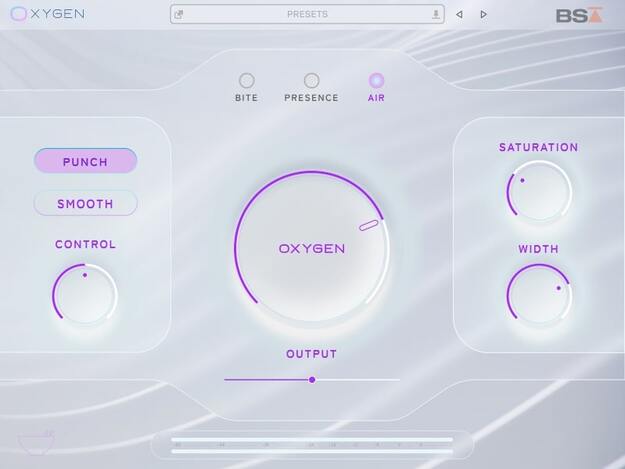This screenshot has height=469, width=625.
Task: Click the large Oxygen knob indicator
Action: click(x=368, y=225)
